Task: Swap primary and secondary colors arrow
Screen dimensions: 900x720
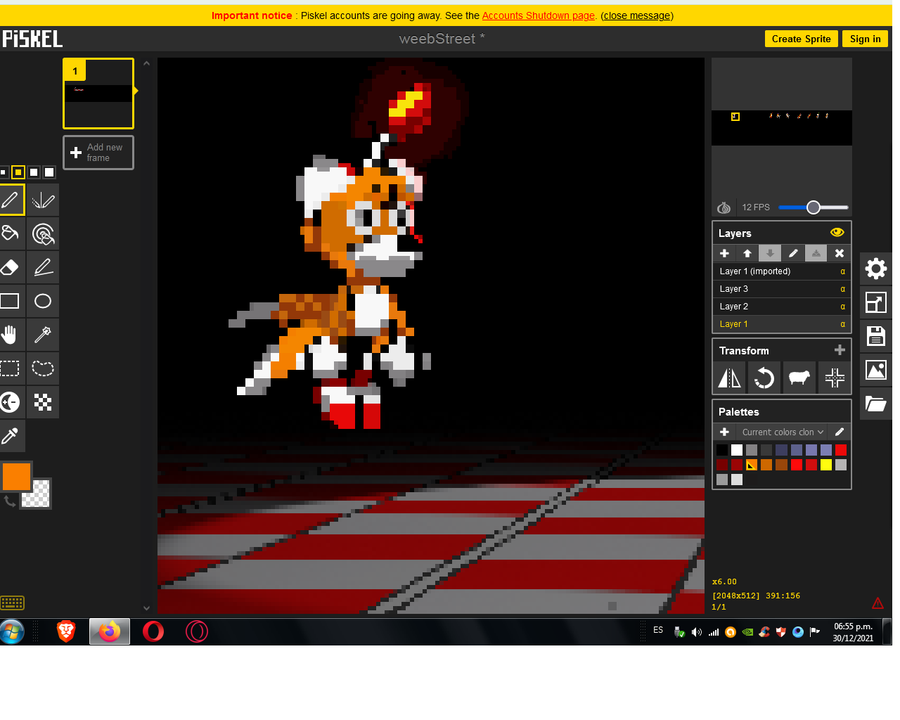Action: 9,501
